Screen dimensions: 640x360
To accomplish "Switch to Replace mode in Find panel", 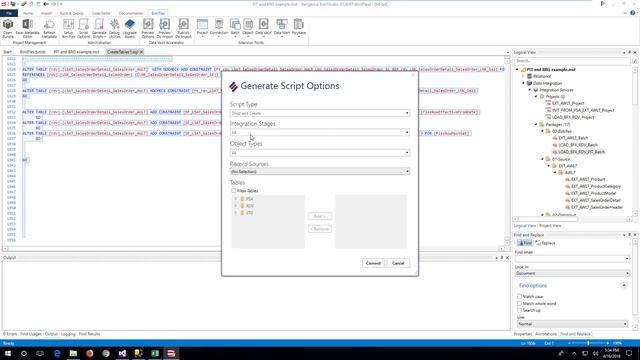I will tap(545, 243).
